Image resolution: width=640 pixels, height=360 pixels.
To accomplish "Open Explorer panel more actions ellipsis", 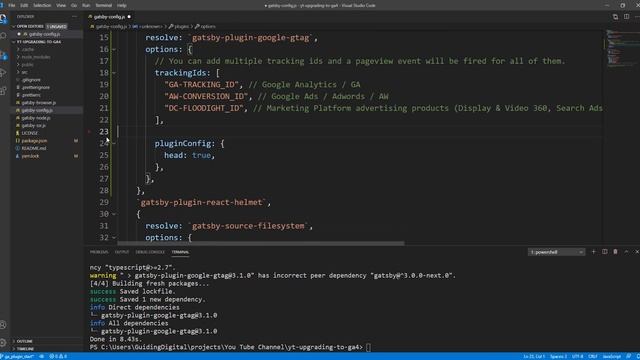I will (x=74, y=17).
